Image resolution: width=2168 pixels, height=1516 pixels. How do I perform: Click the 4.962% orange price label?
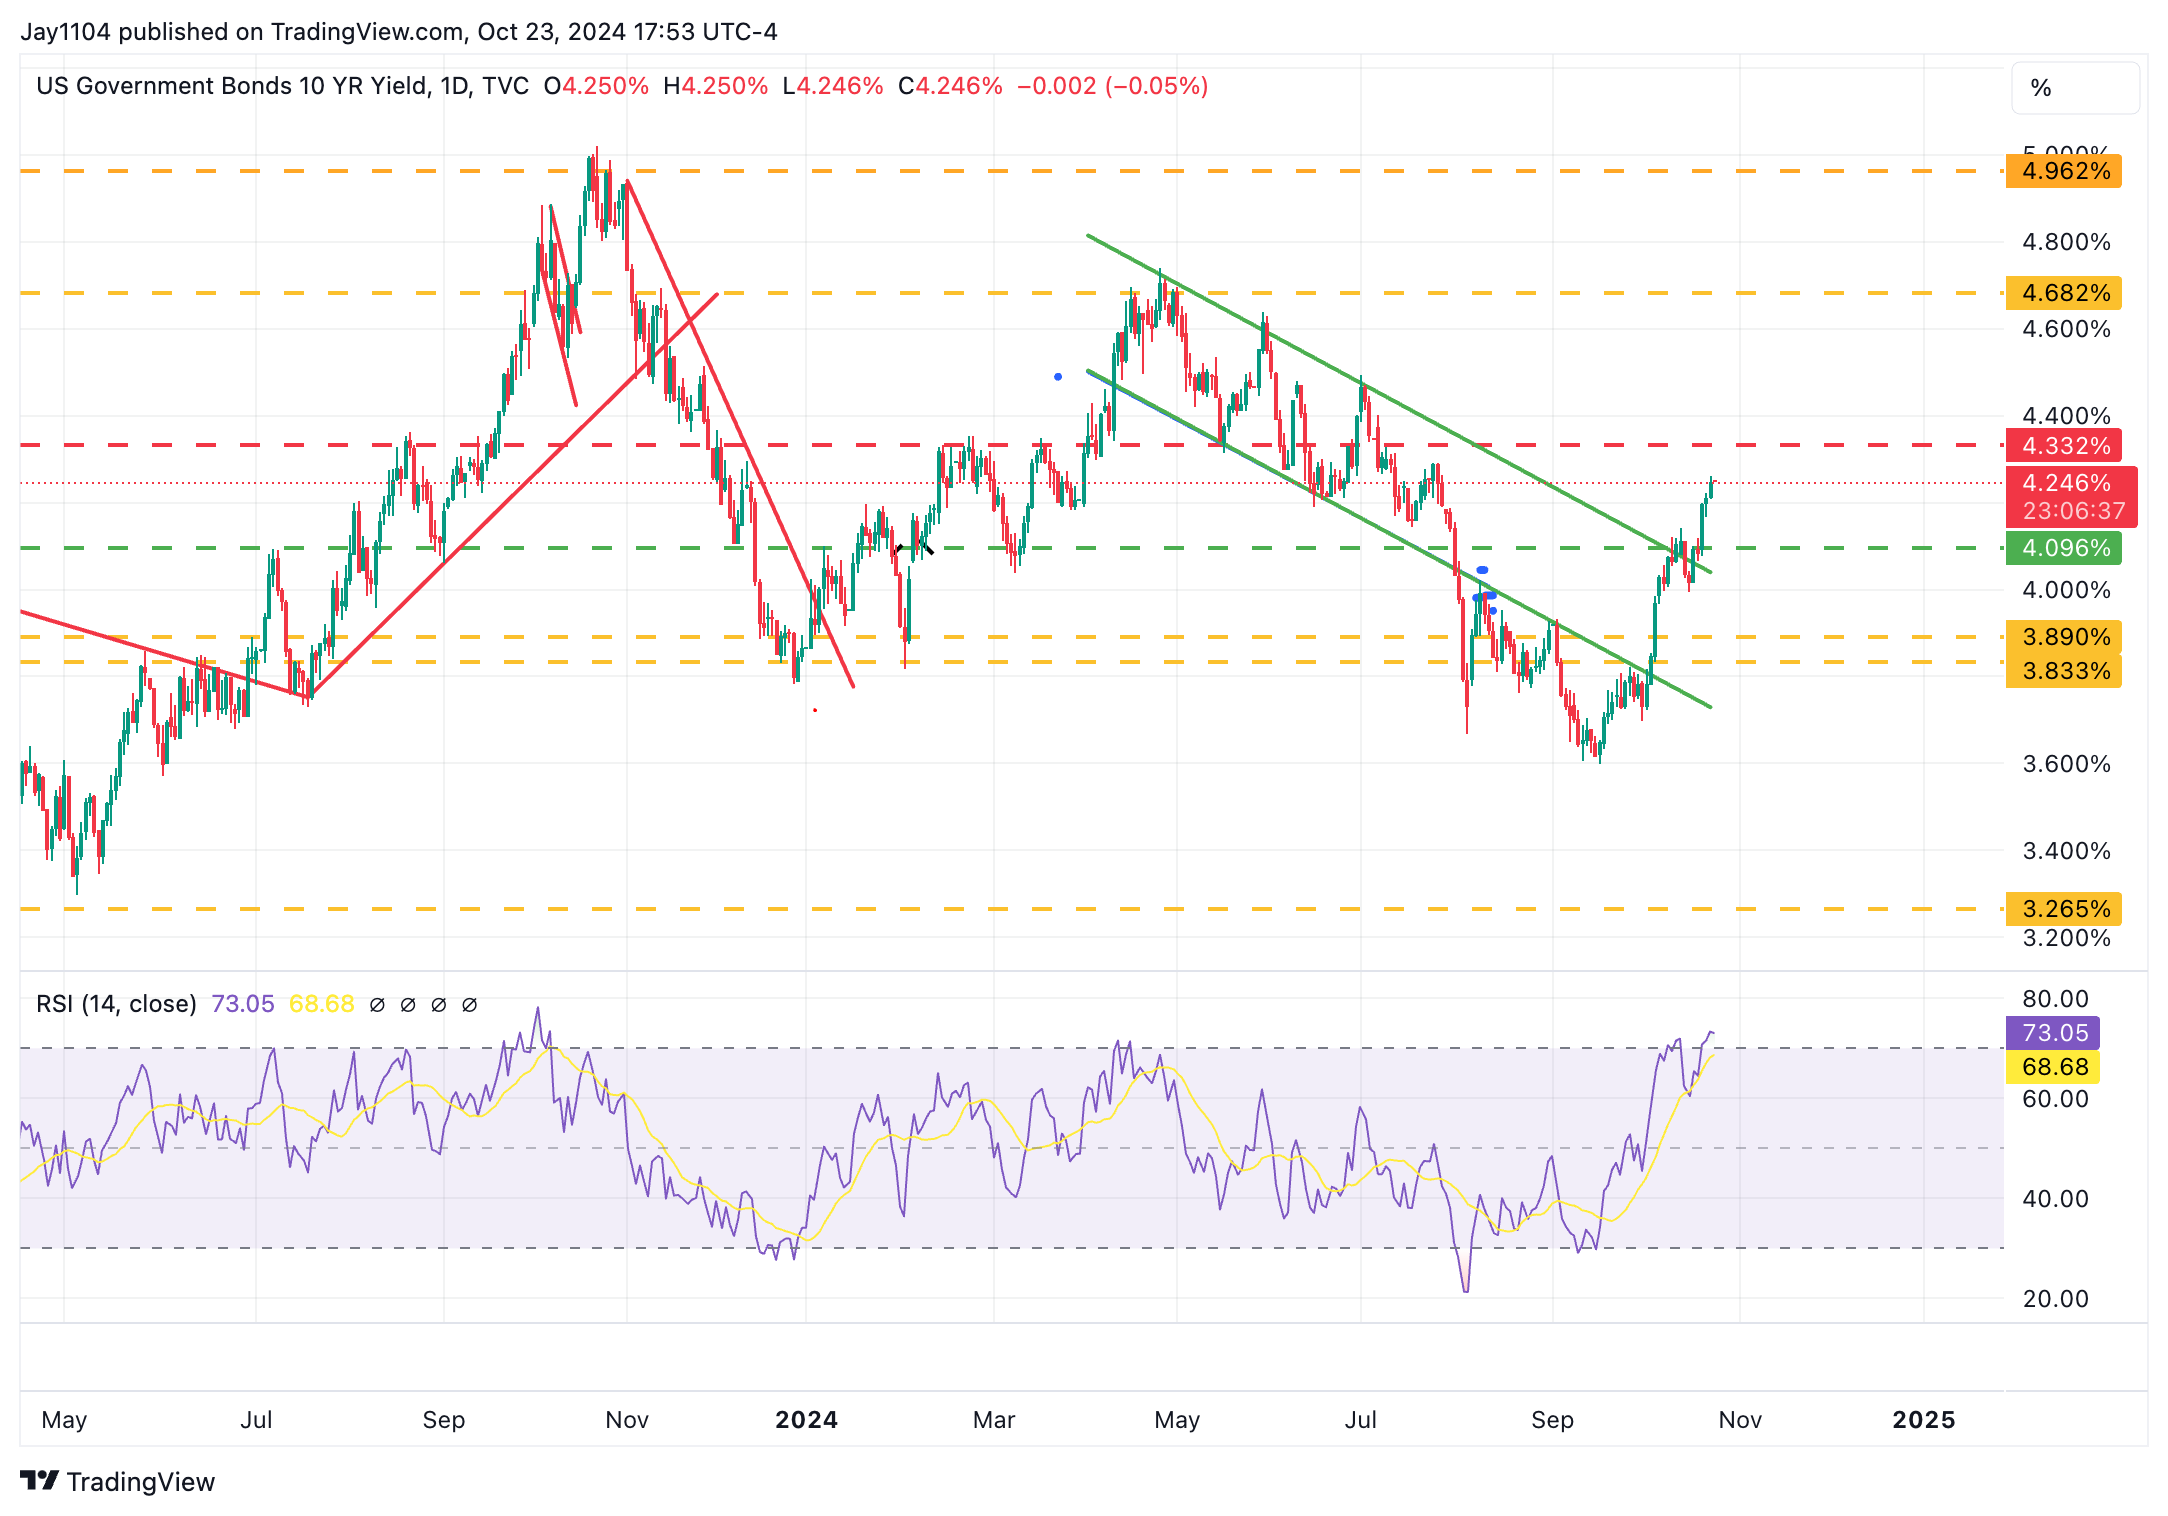coord(2064,171)
